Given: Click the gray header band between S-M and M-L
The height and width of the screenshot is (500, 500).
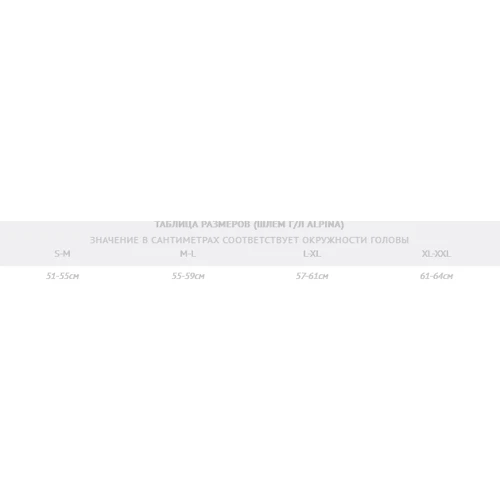Looking at the screenshot, I should click(125, 254).
